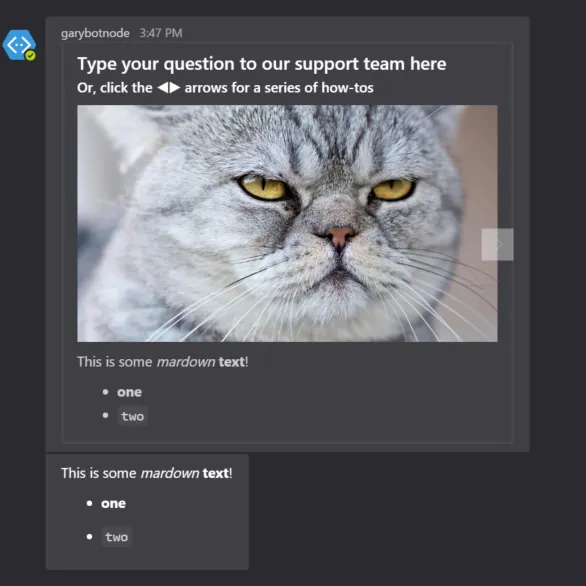Click the garybotnode bot avatar icon
586x586 pixels.
coord(19,45)
